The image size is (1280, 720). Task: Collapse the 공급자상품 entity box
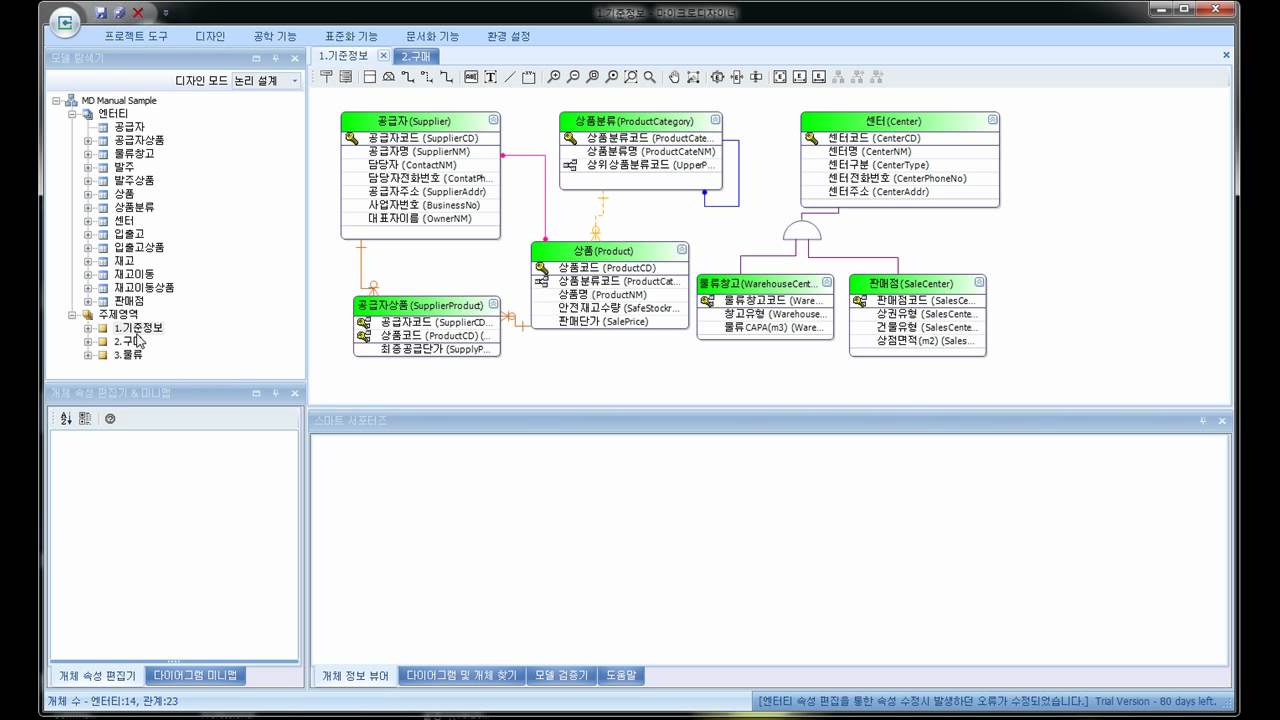click(493, 304)
